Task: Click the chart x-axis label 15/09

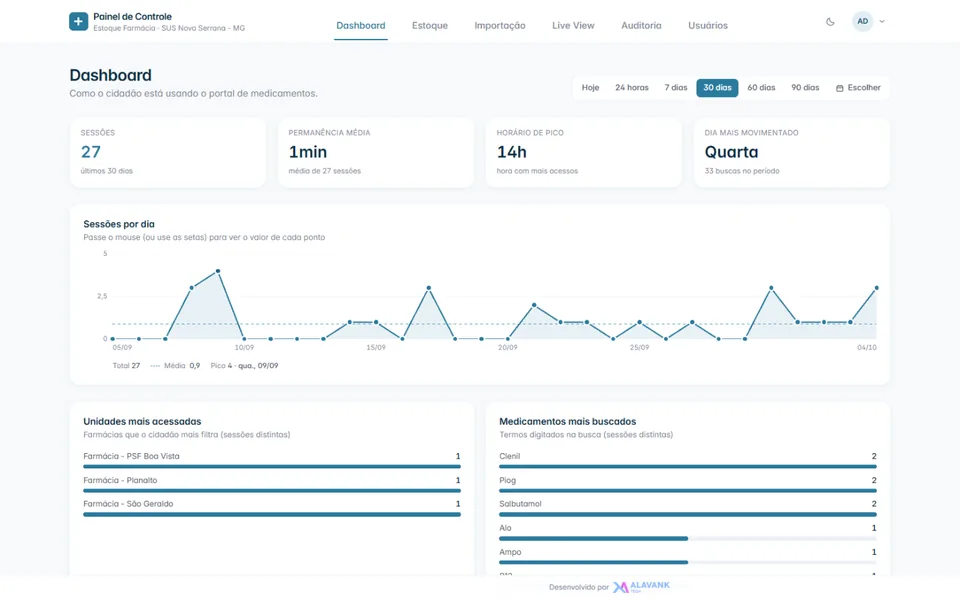Action: tap(376, 347)
